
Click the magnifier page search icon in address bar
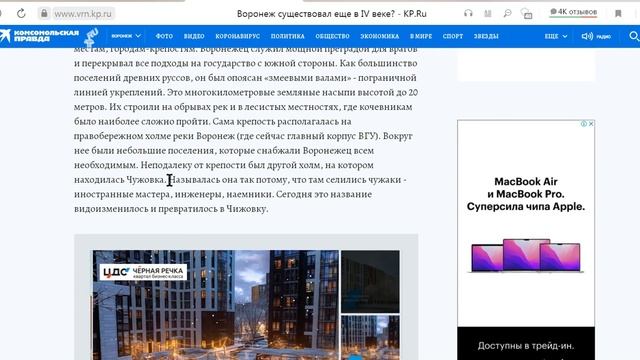coord(507,13)
